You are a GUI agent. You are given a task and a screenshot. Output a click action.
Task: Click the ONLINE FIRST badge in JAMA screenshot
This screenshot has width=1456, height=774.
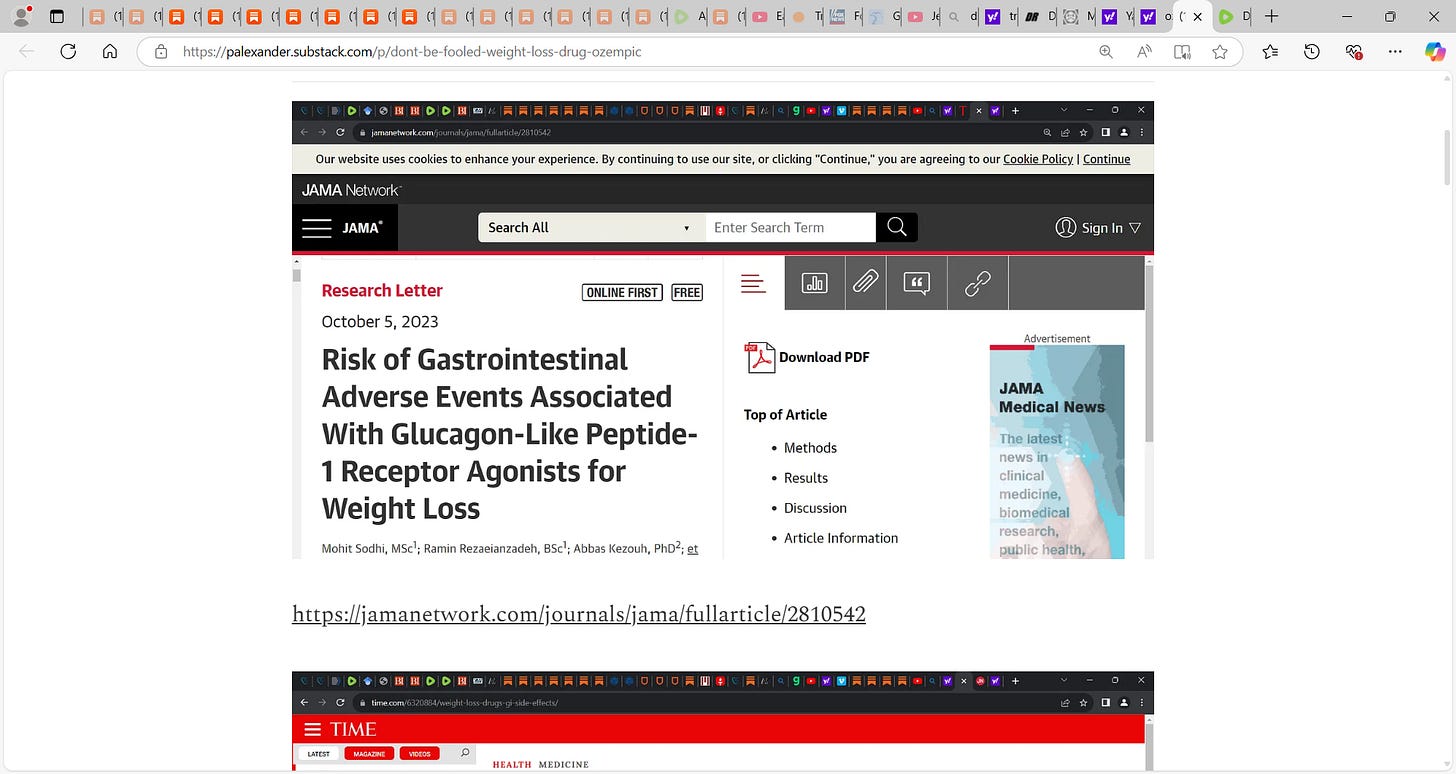[x=622, y=292]
